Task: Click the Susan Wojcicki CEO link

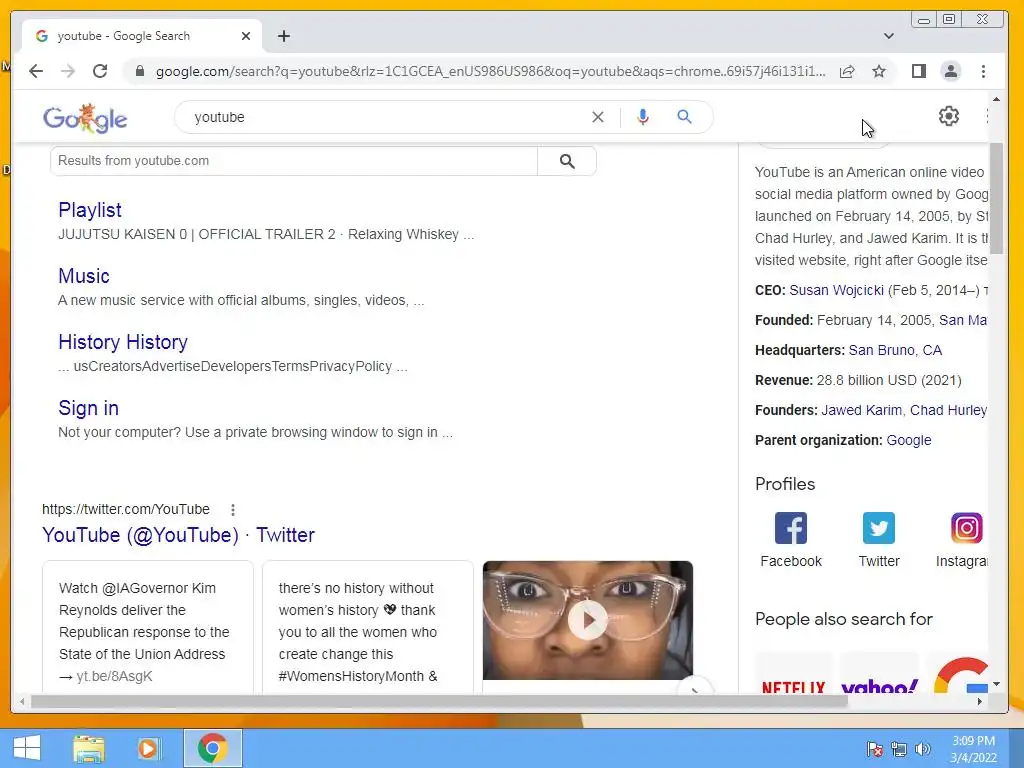Action: [x=836, y=290]
